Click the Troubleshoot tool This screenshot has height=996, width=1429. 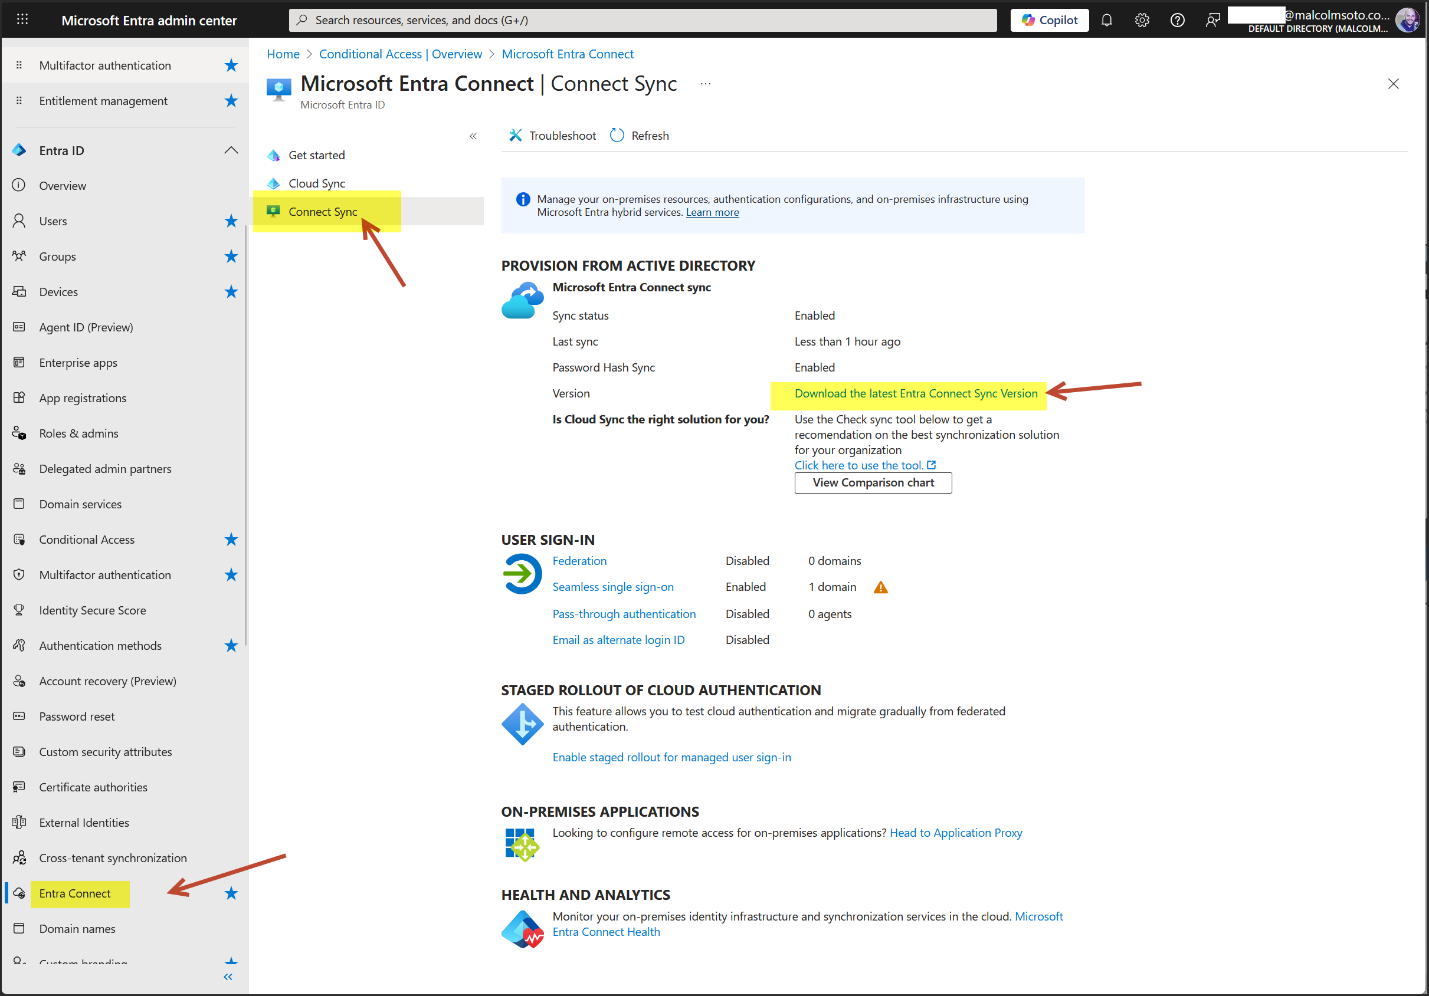[x=553, y=136]
